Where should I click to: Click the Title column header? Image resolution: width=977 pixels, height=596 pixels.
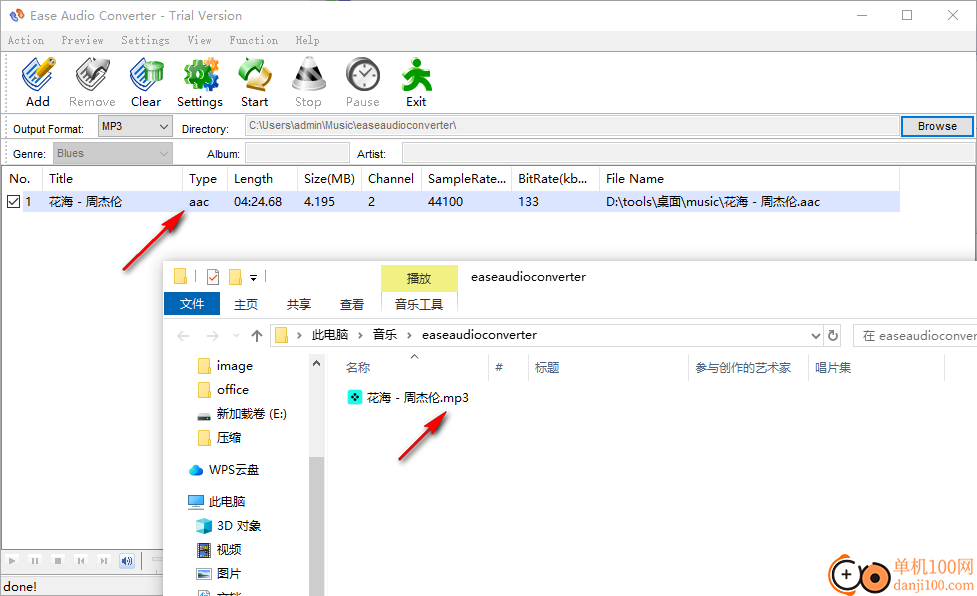(x=112, y=179)
